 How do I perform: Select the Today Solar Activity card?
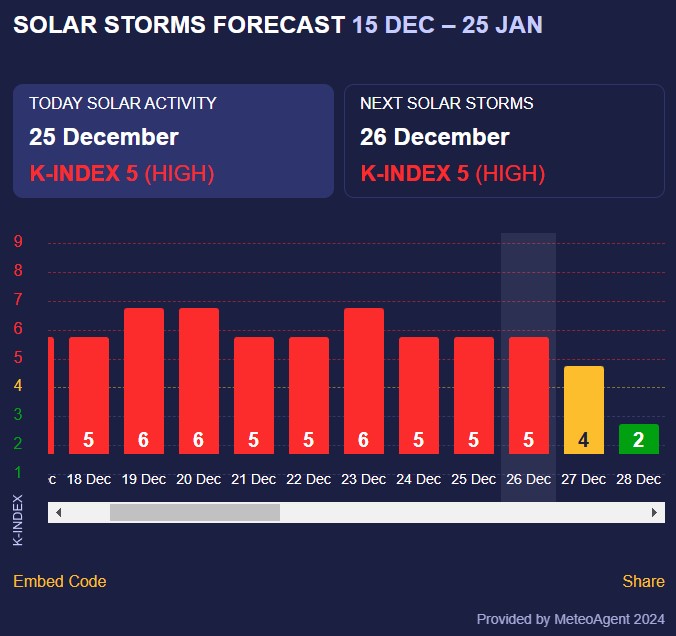pos(173,141)
